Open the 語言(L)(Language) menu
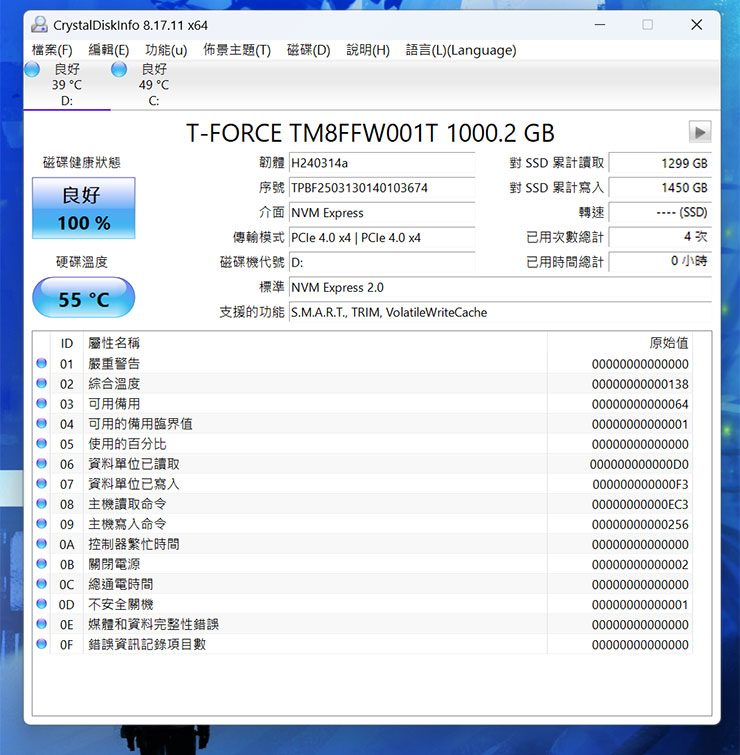Screen dimensions: 740x755 (461, 50)
